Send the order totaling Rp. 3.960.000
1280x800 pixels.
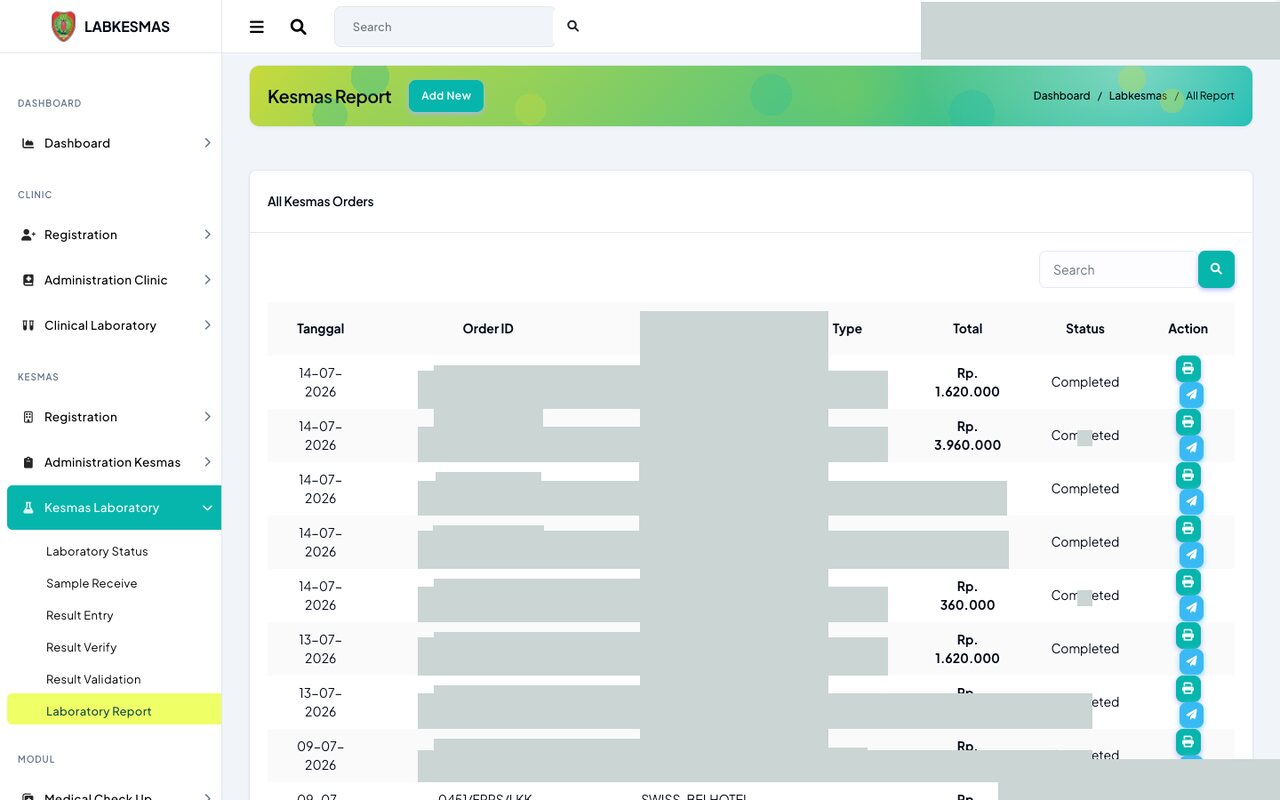pos(1191,448)
